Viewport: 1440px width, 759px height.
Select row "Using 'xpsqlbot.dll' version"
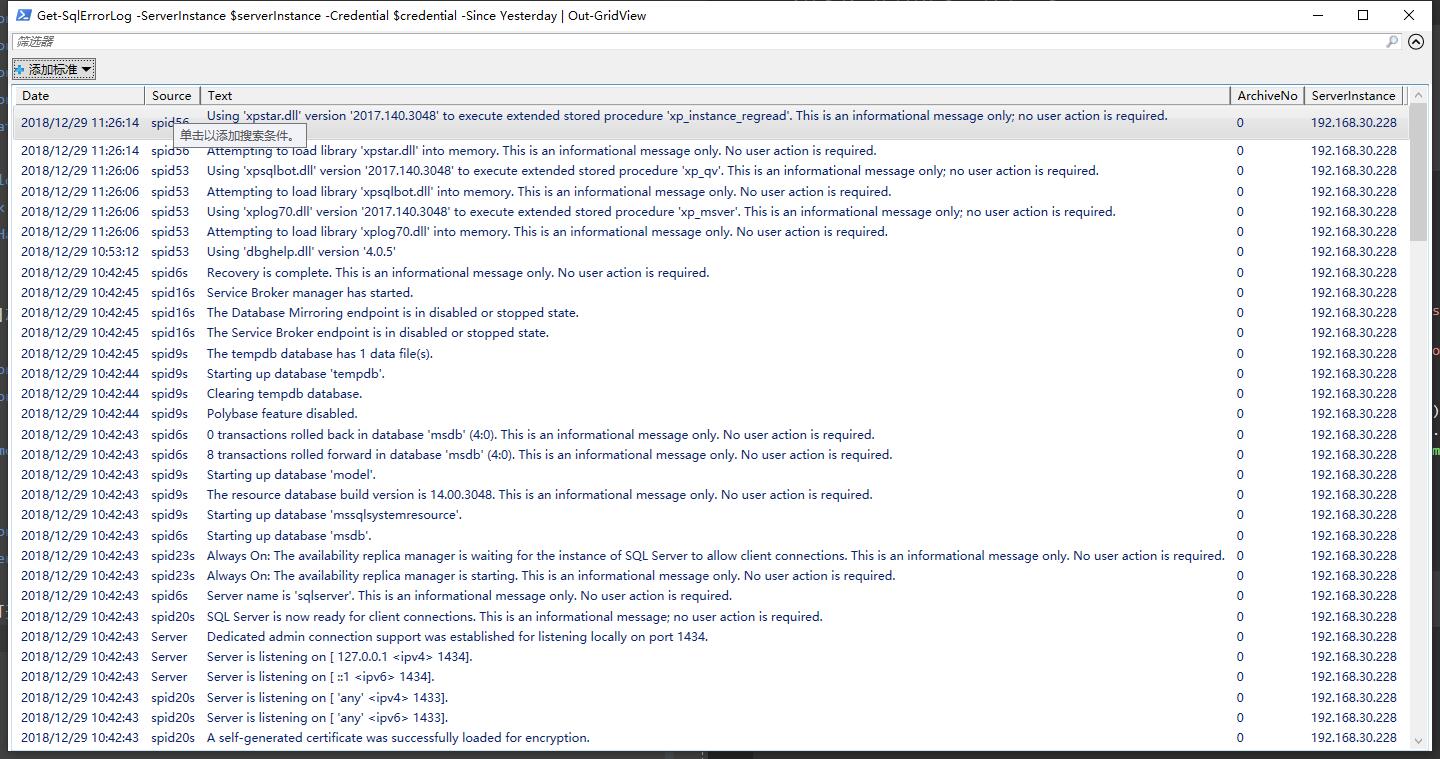712,171
